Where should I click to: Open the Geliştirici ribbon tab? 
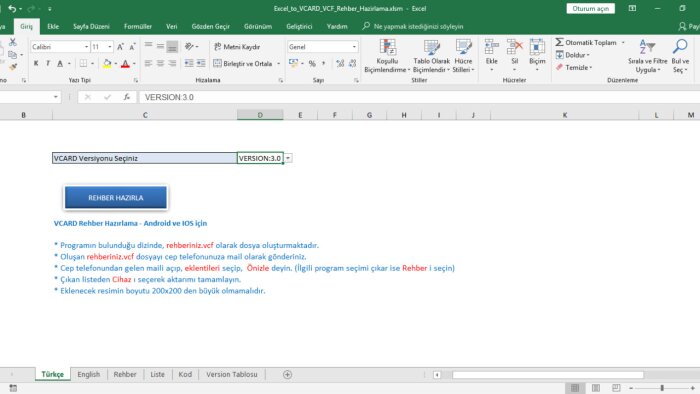[299, 27]
